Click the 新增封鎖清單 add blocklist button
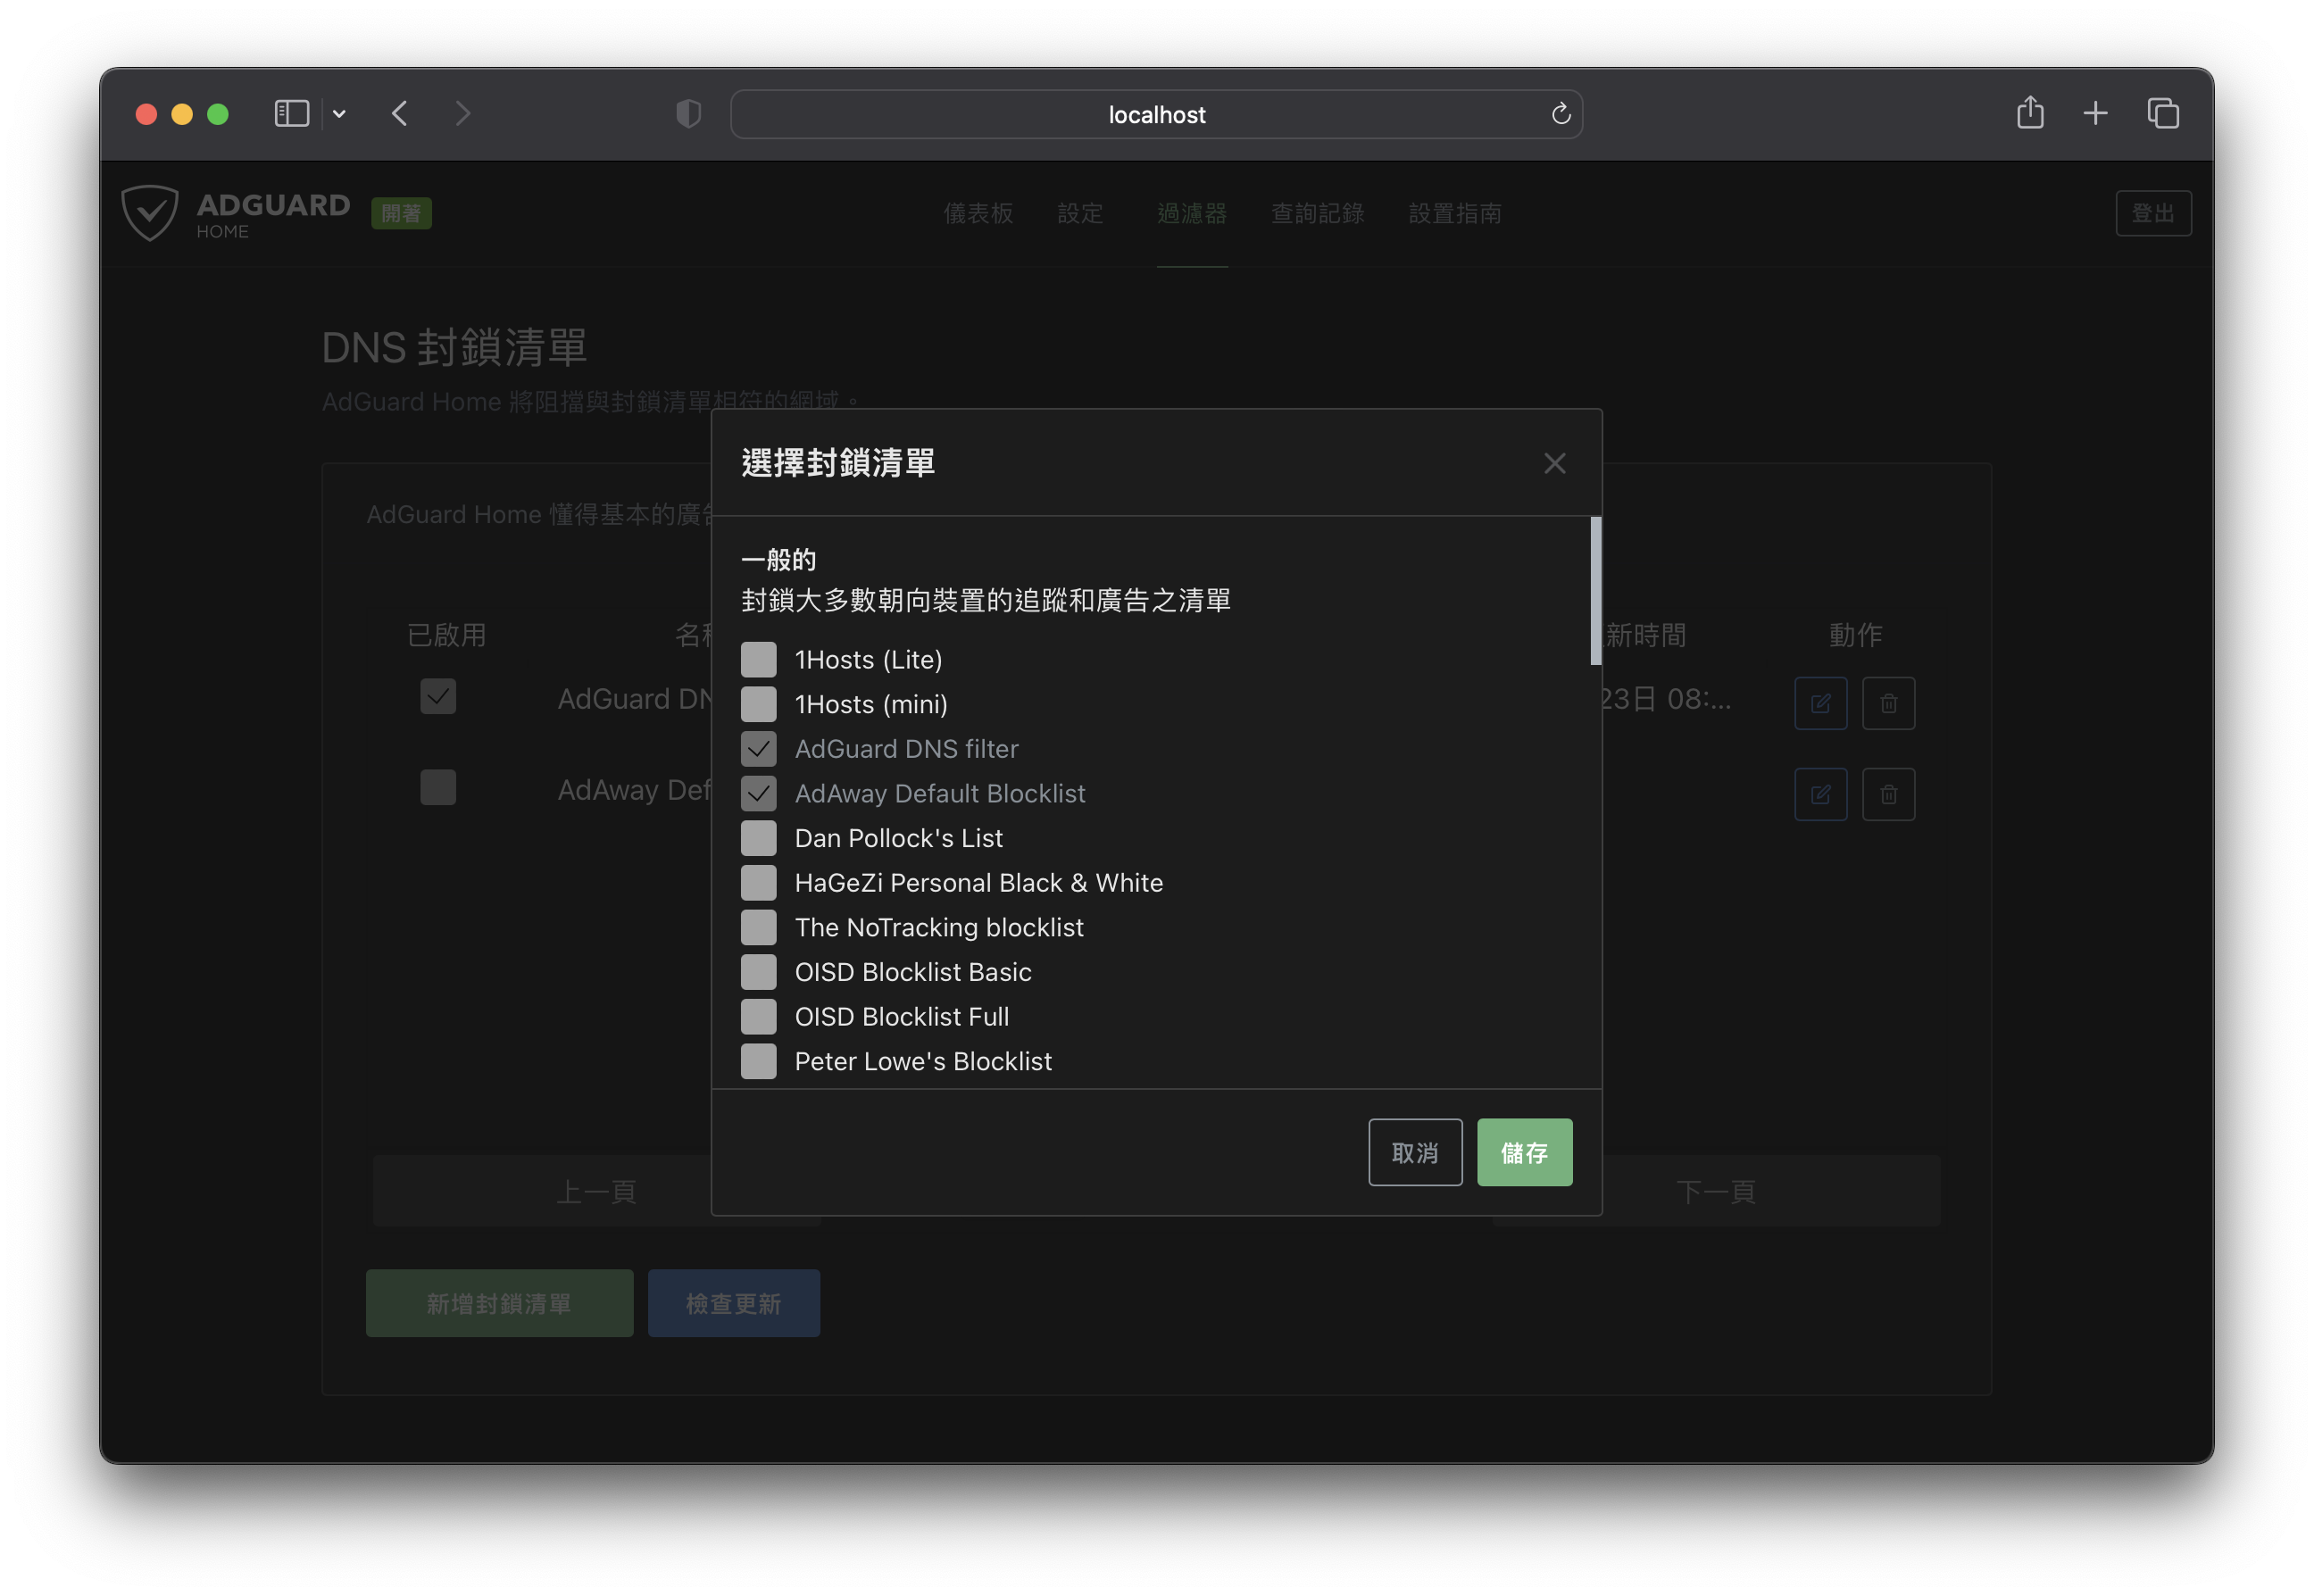The image size is (2314, 1596). (499, 1303)
